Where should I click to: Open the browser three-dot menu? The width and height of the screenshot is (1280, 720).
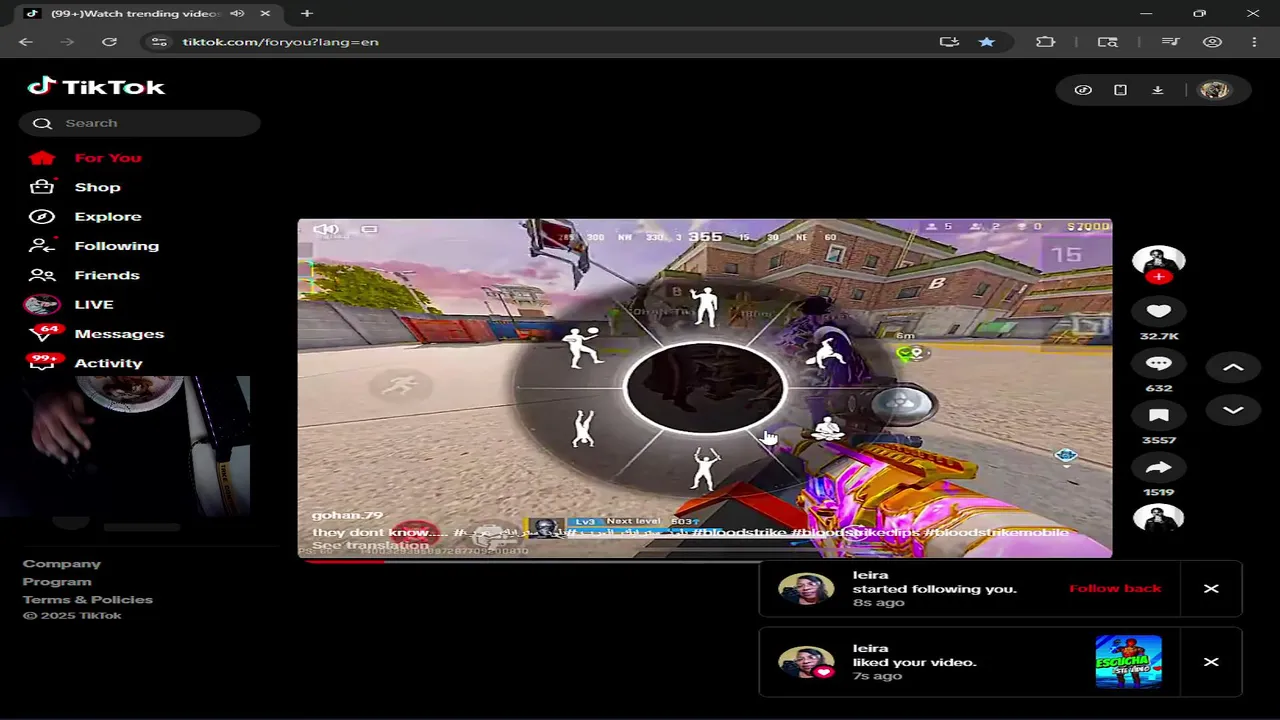point(1254,42)
